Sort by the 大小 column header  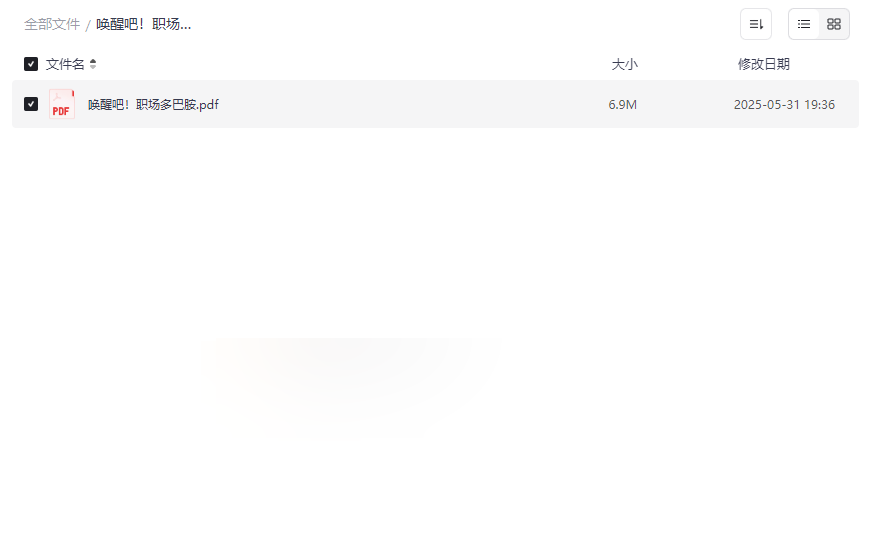[624, 64]
